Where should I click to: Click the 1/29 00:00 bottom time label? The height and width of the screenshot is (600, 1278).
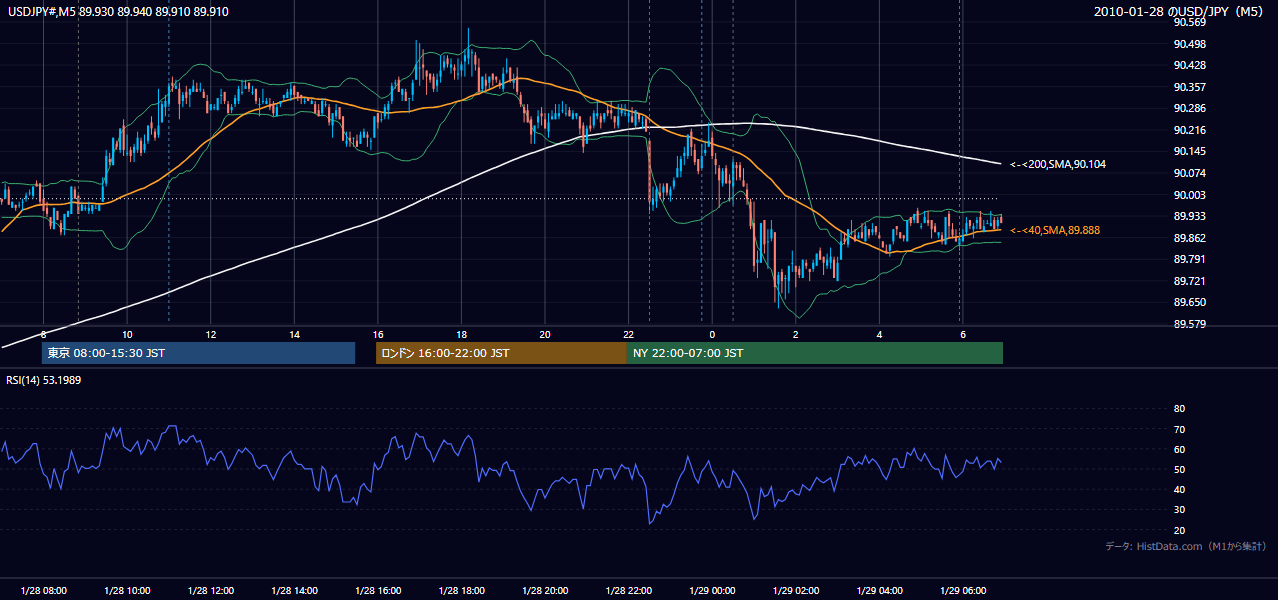click(712, 590)
